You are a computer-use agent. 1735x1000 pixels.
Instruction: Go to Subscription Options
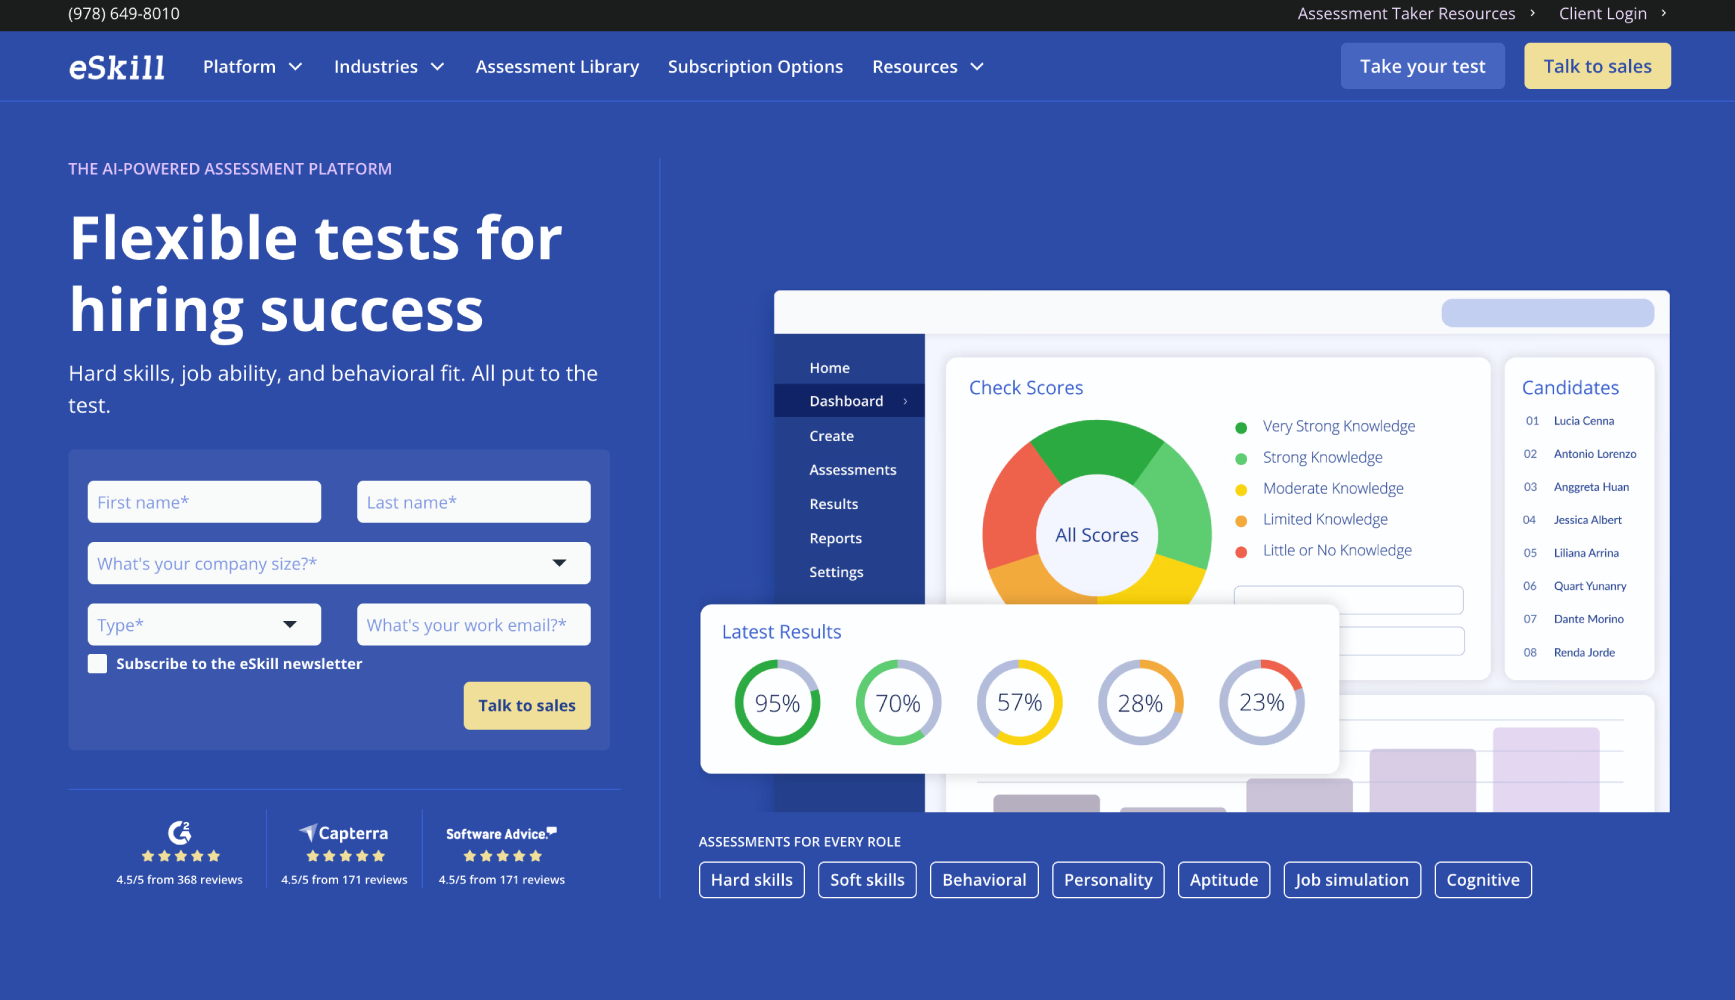point(755,67)
